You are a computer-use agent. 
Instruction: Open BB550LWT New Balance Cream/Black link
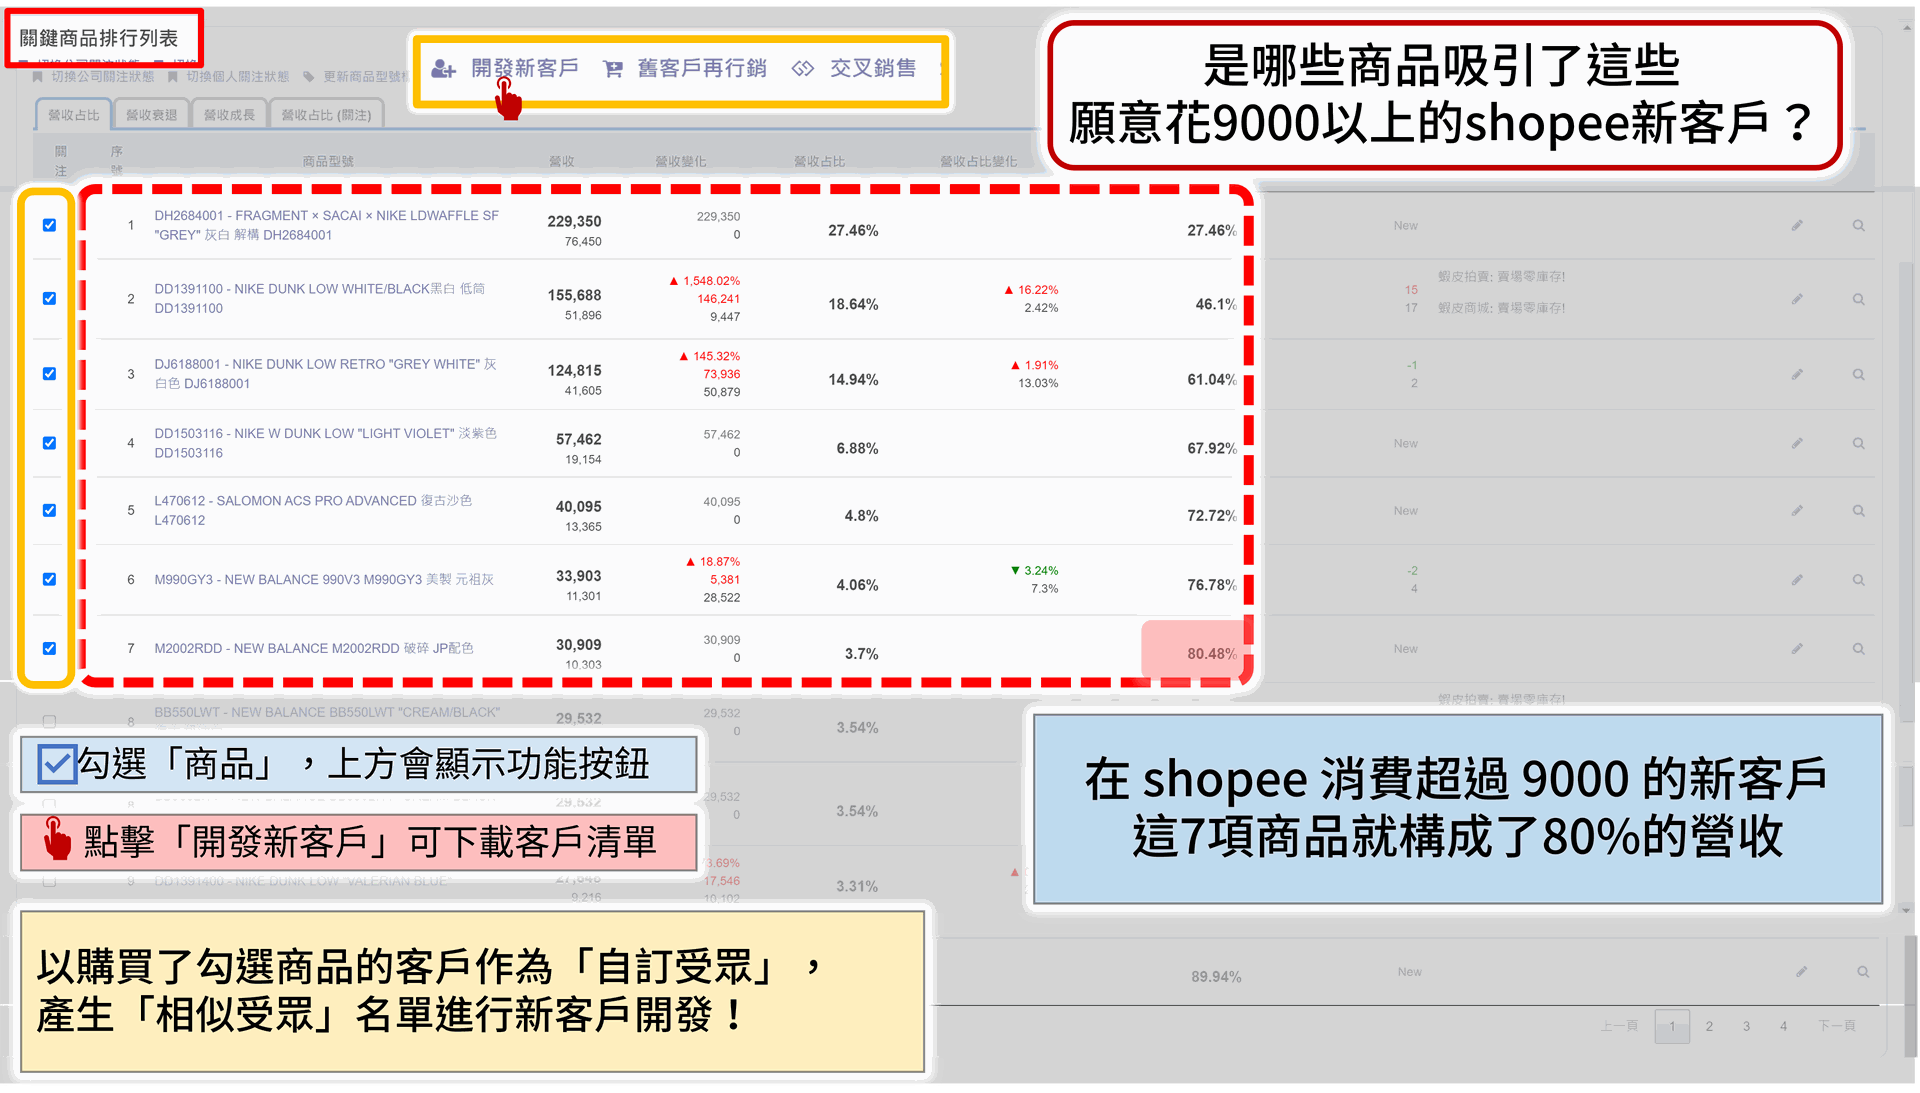click(327, 712)
